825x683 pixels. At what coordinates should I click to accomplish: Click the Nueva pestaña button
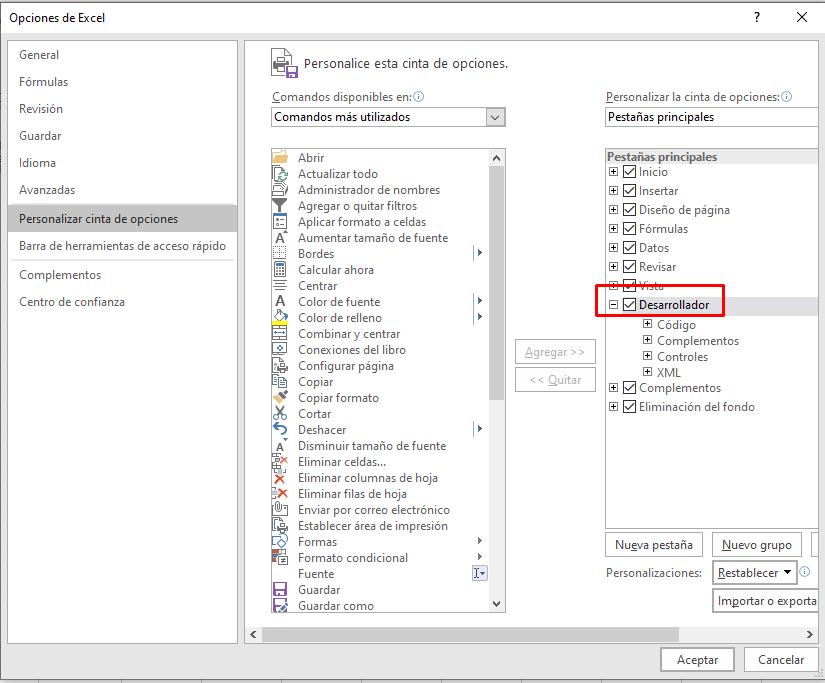(653, 545)
